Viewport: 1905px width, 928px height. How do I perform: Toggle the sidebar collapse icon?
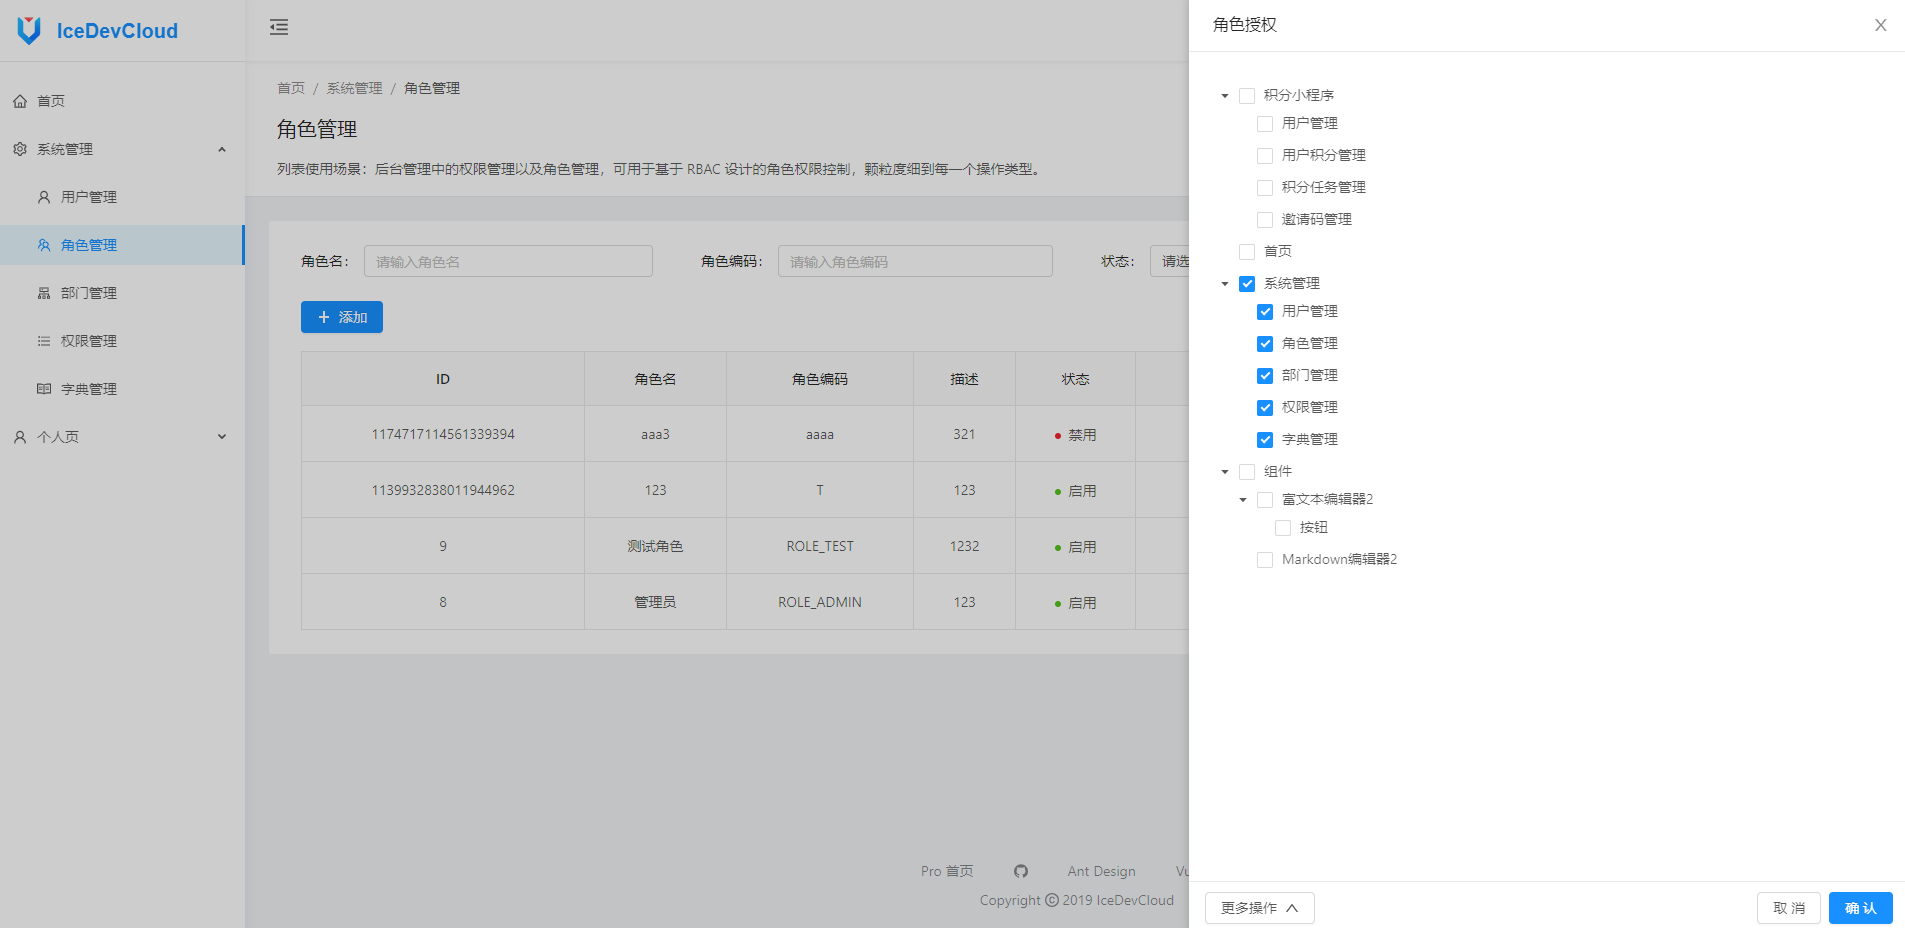point(279,27)
